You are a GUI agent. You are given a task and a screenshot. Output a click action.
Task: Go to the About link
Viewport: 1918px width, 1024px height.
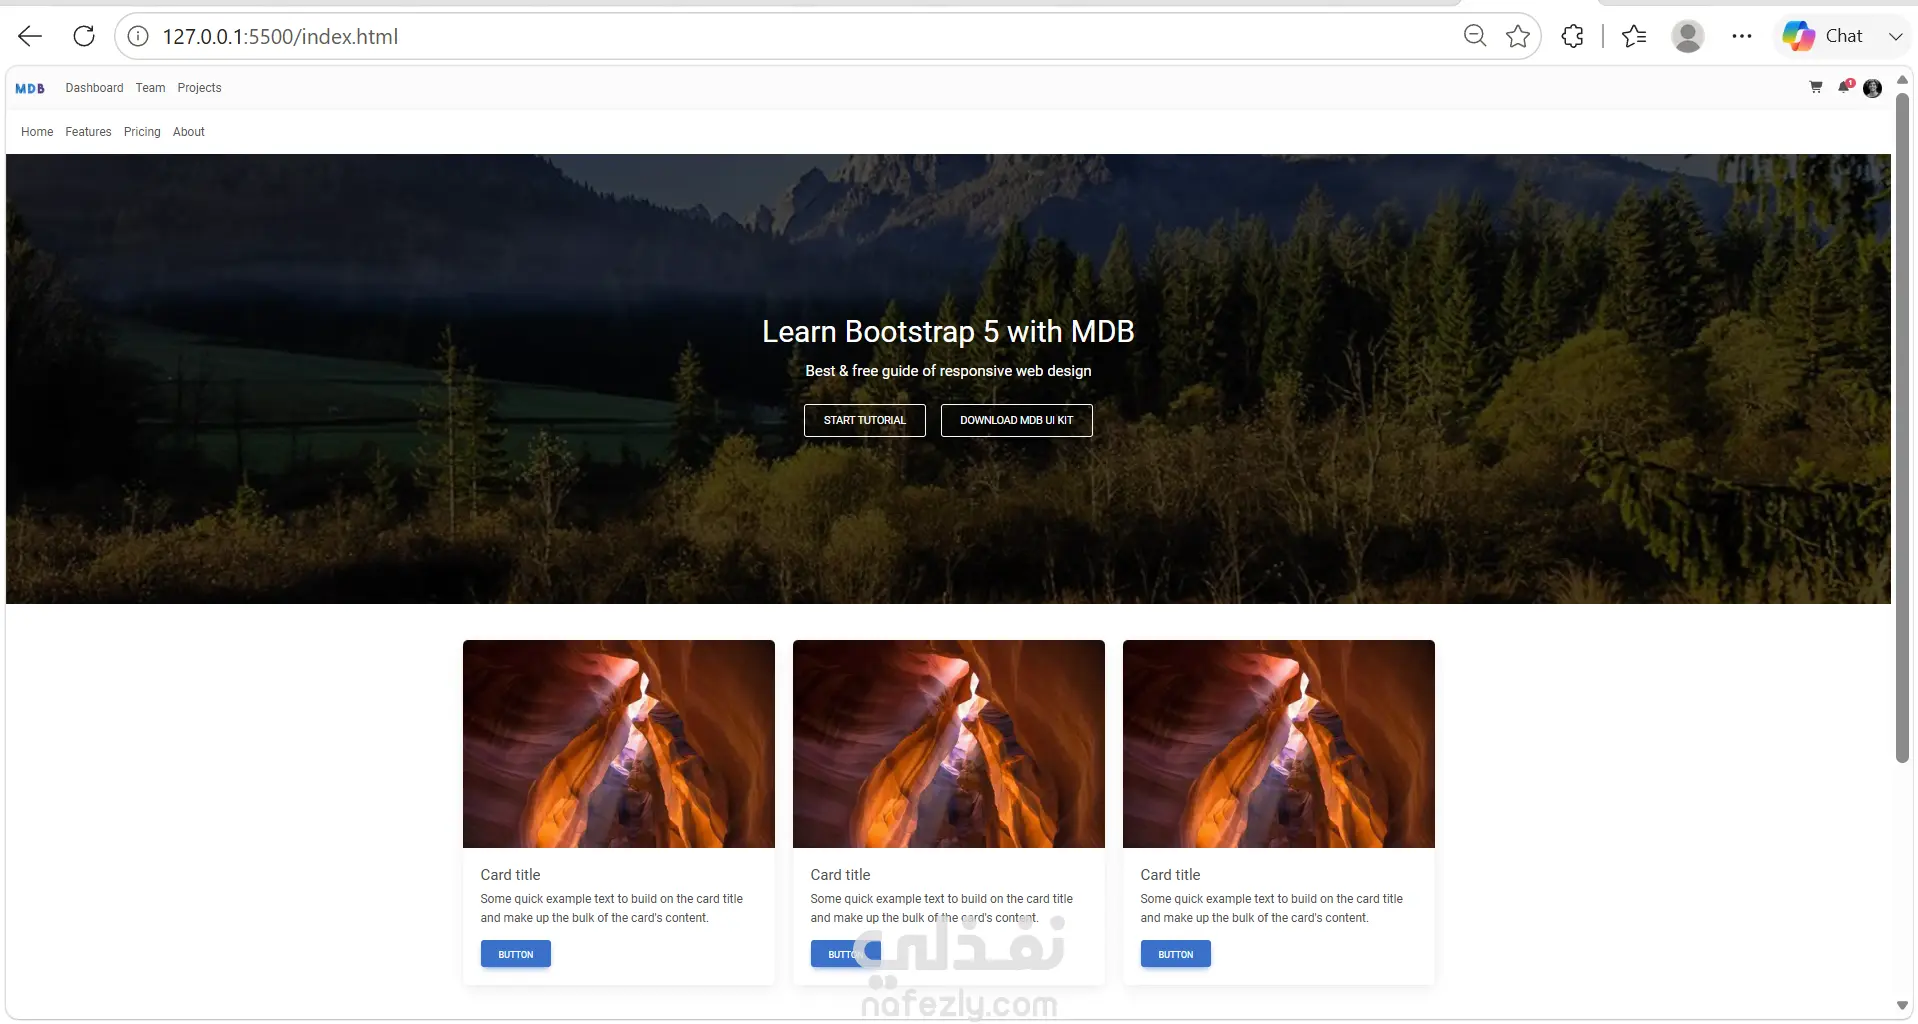coord(189,132)
